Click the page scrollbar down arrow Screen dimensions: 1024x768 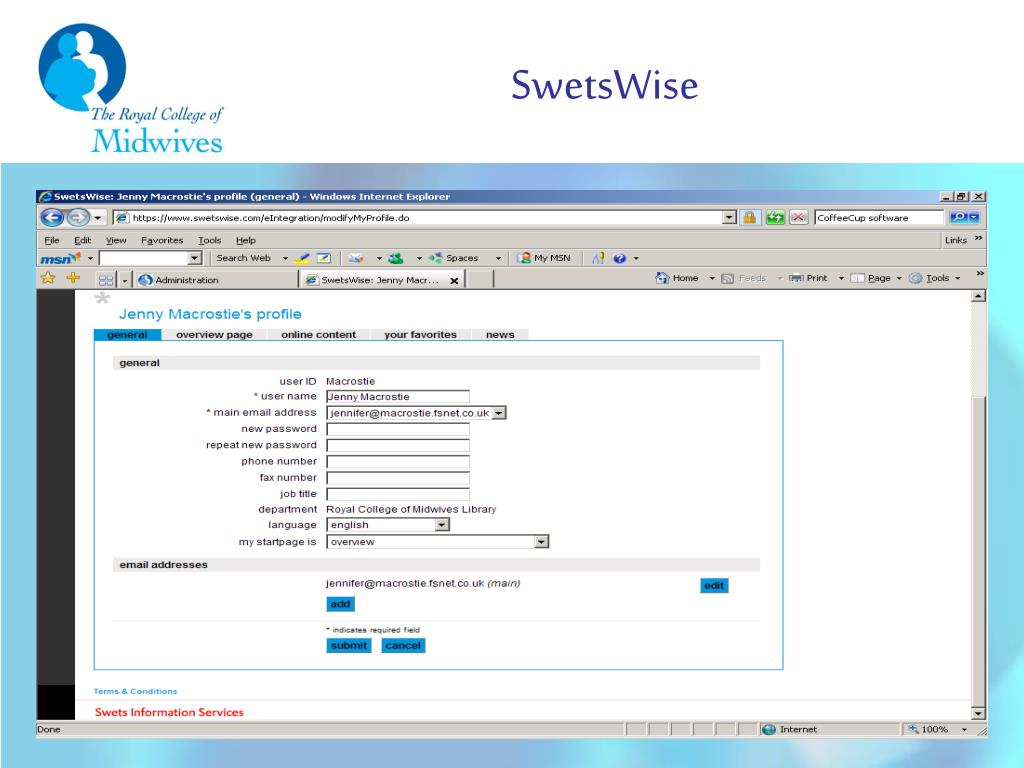[x=978, y=713]
